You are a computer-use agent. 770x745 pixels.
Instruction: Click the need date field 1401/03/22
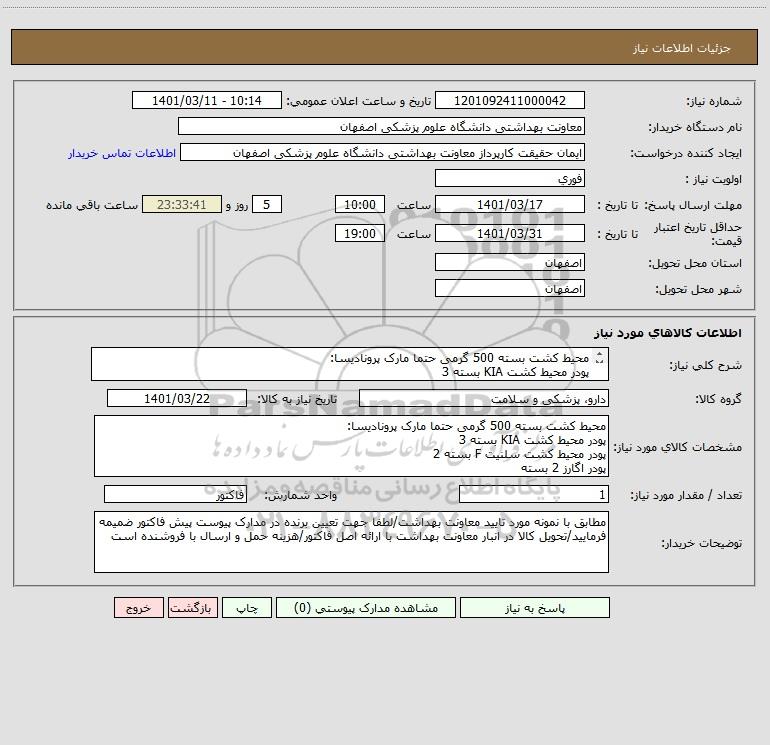pyautogui.click(x=177, y=399)
